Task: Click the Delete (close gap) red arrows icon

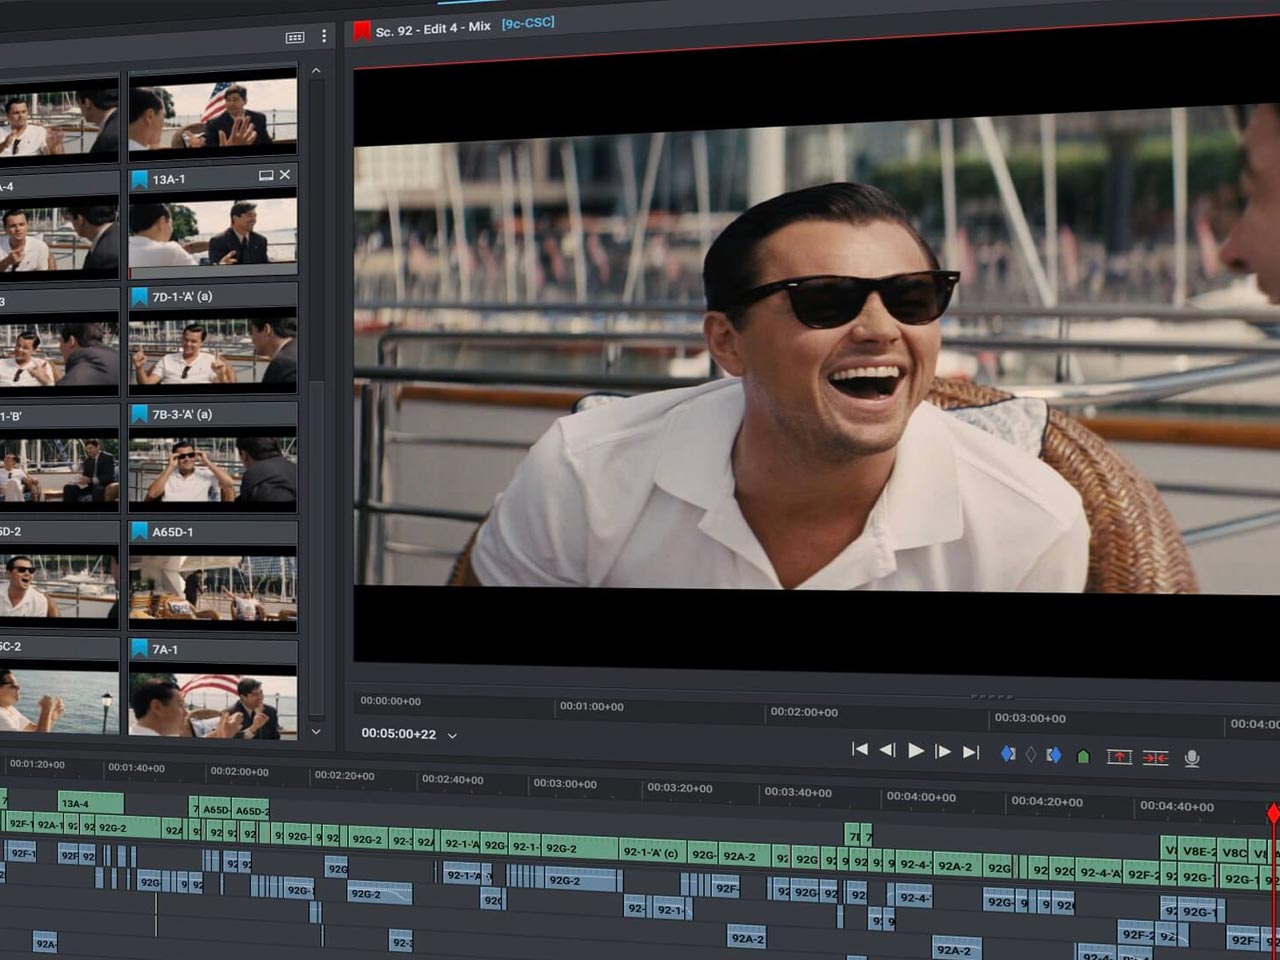Action: [1155, 758]
